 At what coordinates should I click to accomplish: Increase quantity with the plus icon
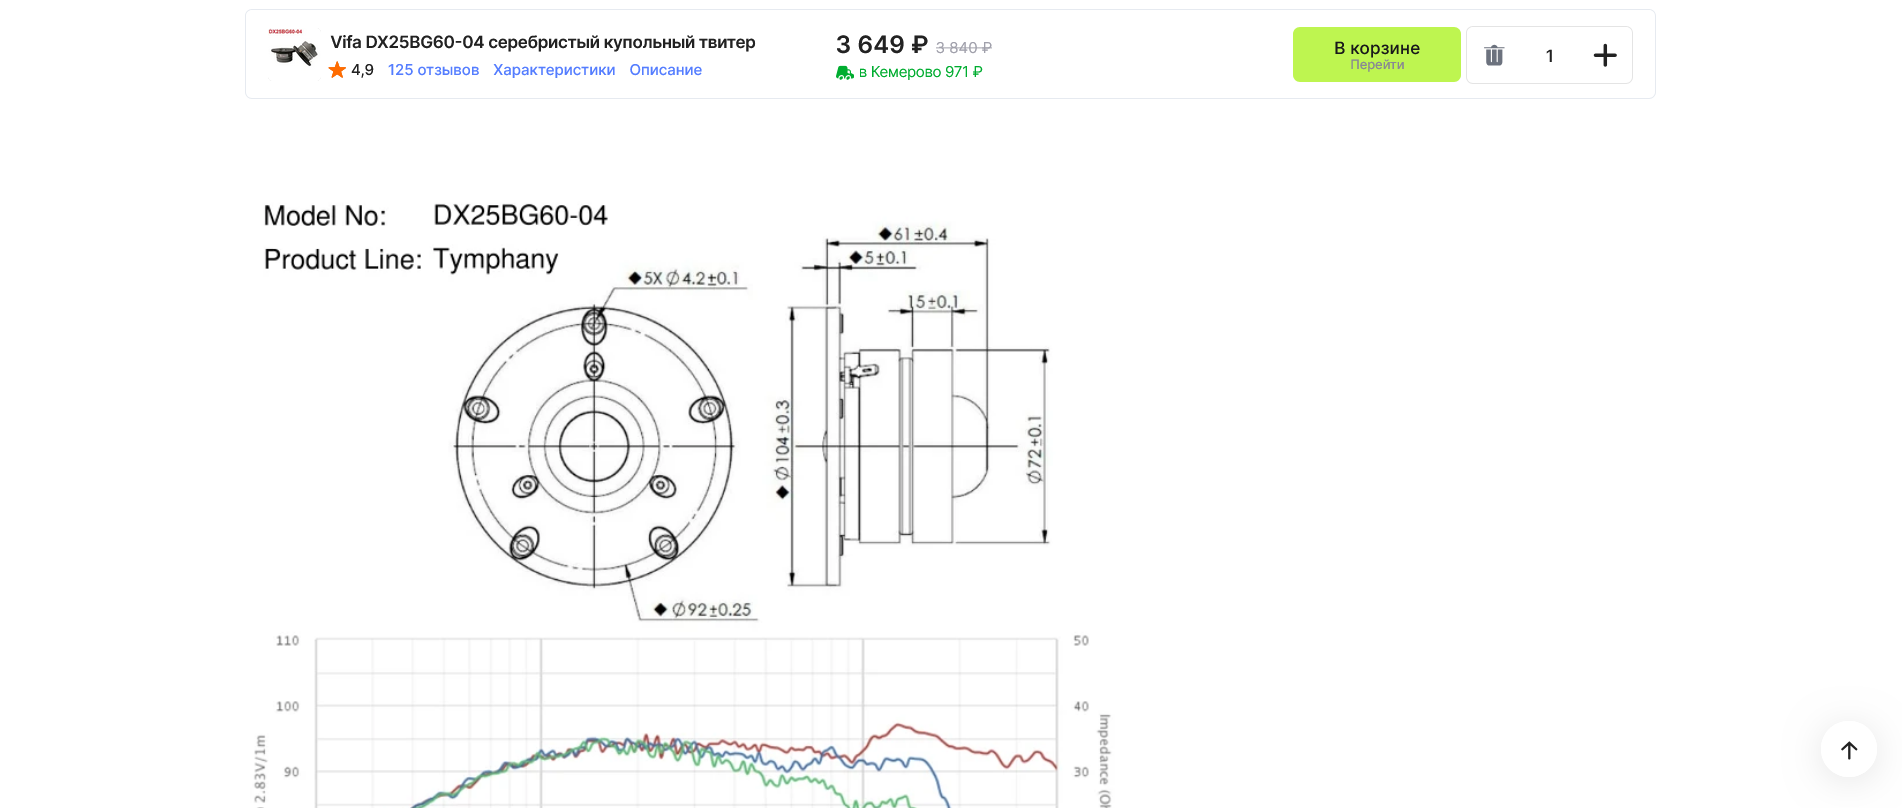(x=1604, y=56)
